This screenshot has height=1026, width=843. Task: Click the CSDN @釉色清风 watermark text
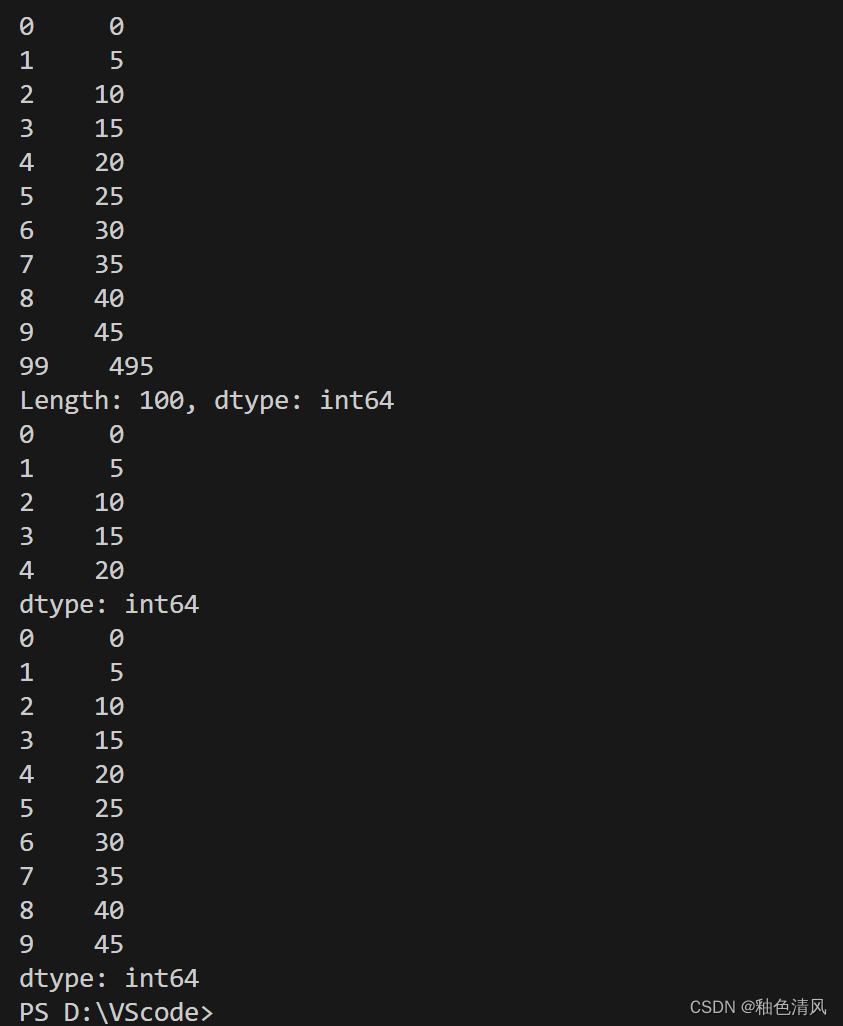click(758, 1006)
